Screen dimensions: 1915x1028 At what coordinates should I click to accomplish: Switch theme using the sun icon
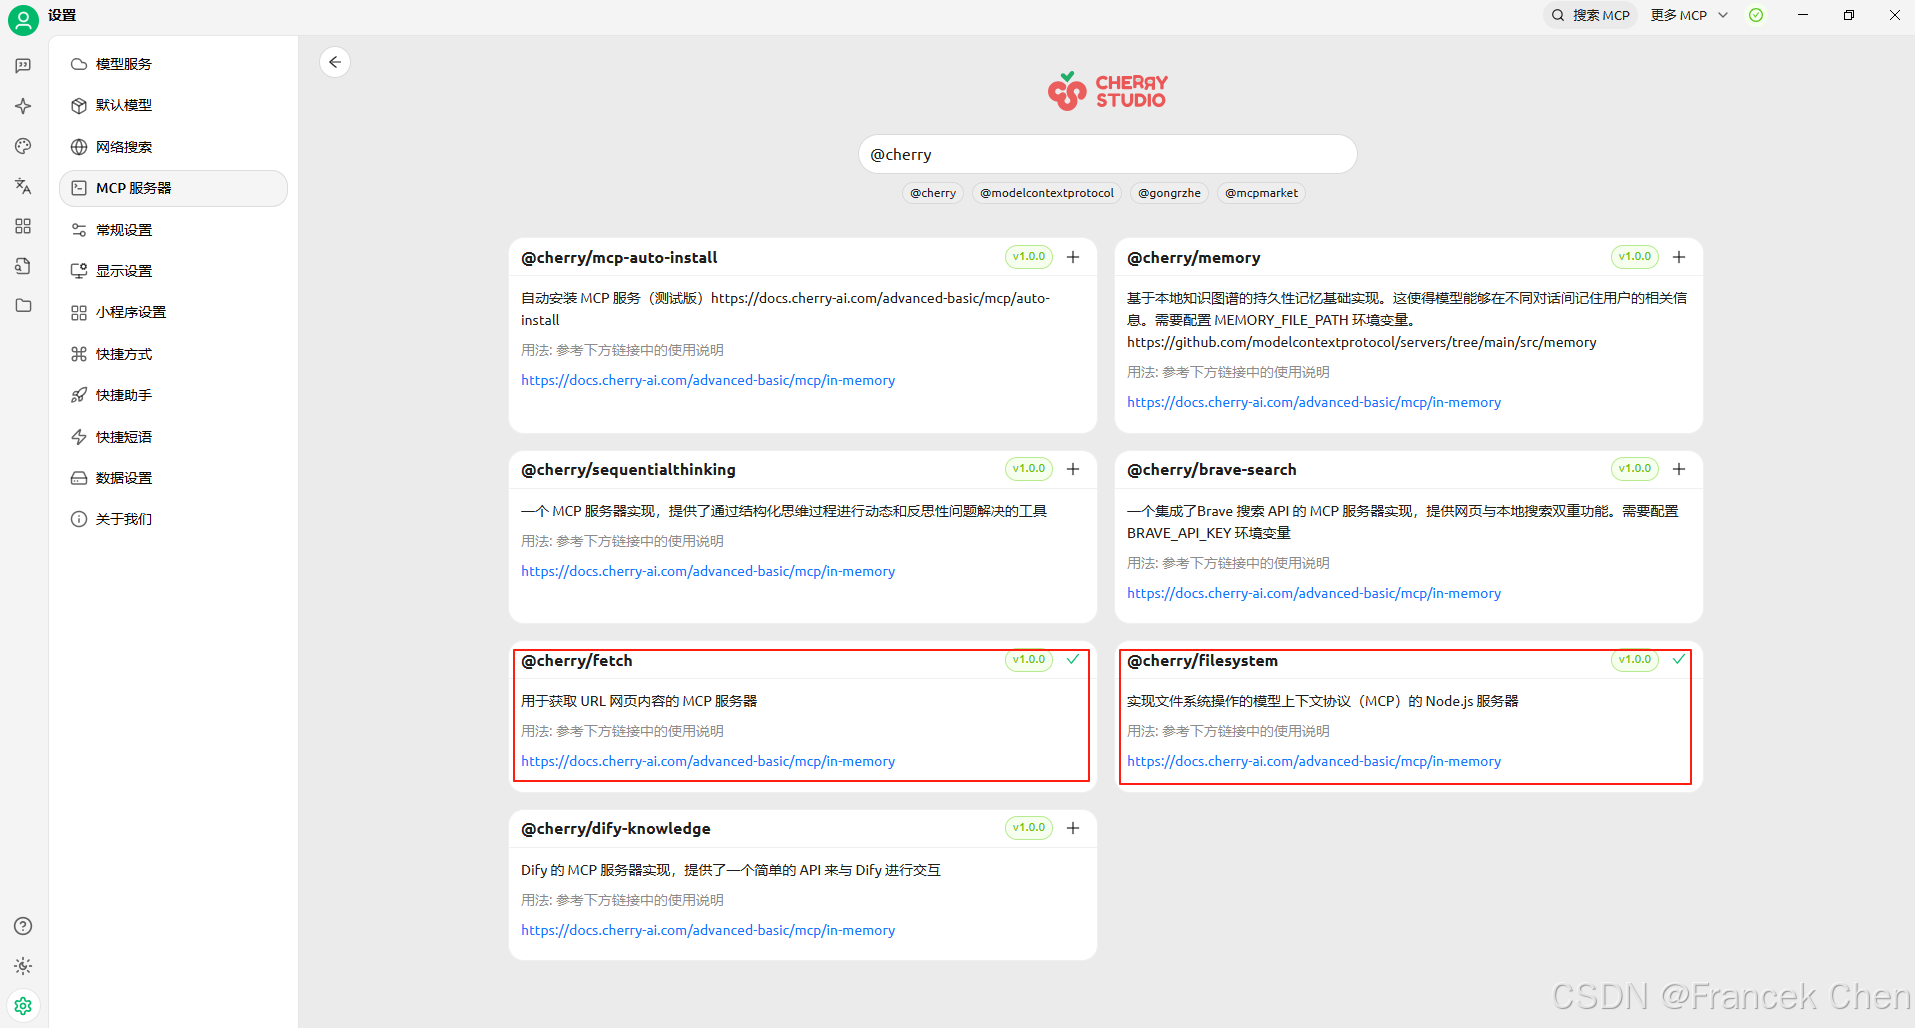(23, 966)
